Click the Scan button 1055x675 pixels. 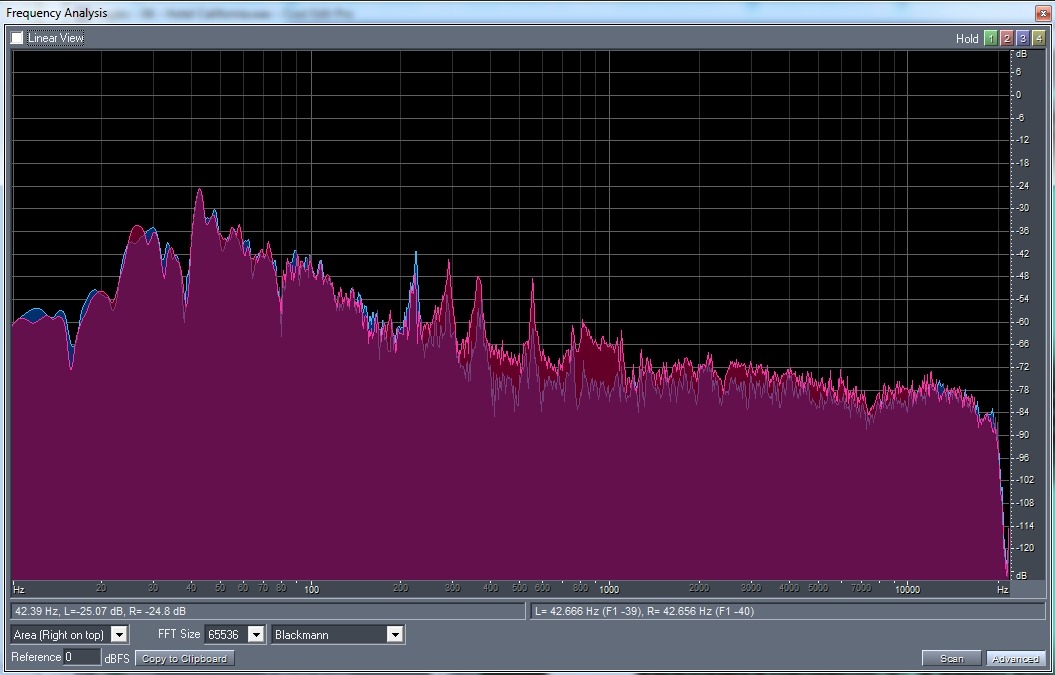[x=951, y=658]
